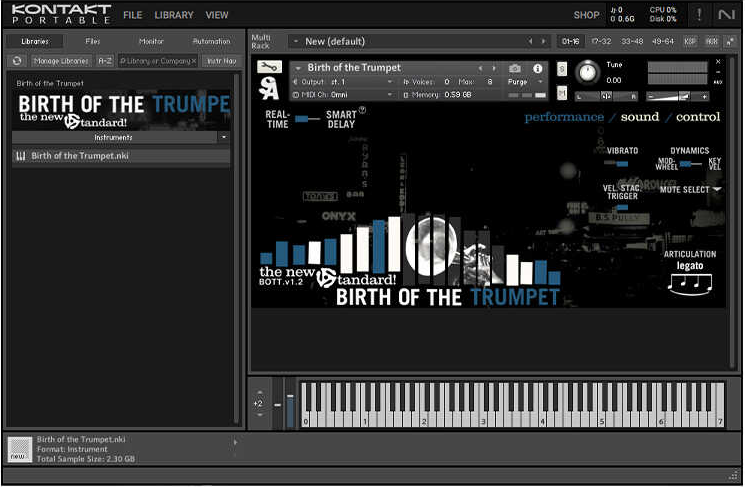
Task: Click the SA Sample Logic logo
Action: tap(269, 87)
